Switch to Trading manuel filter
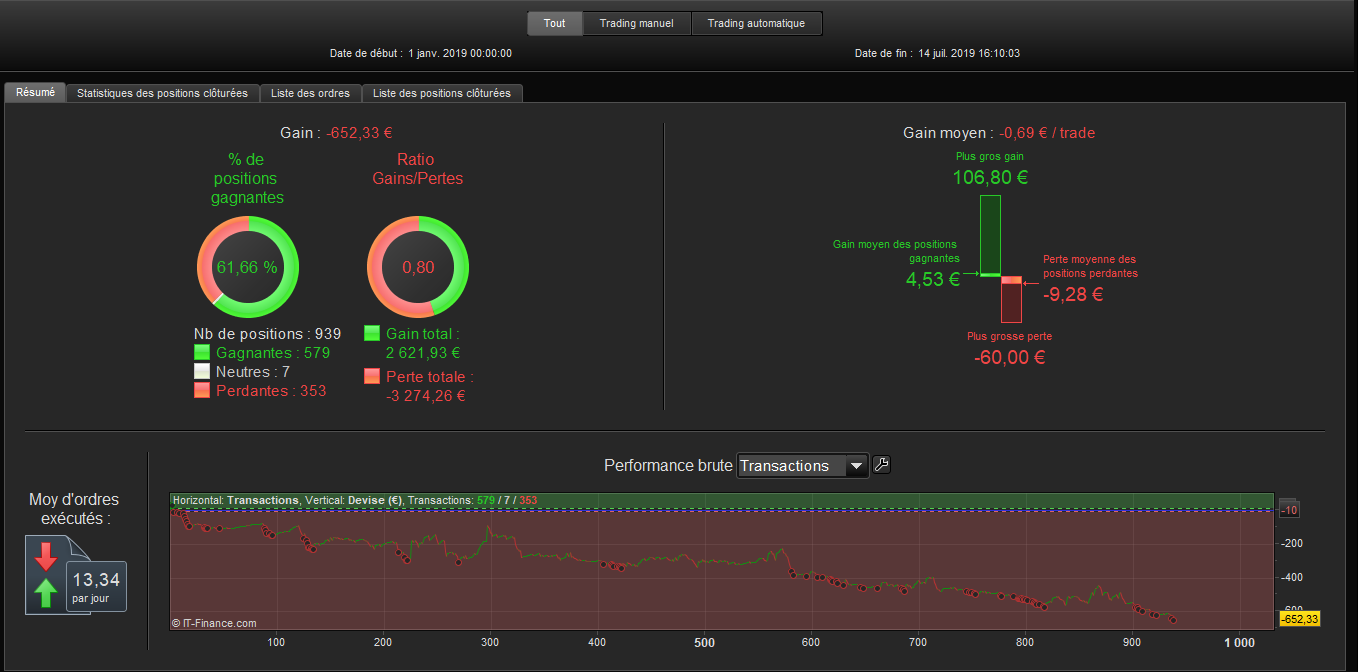Image resolution: width=1358 pixels, height=672 pixels. 637,23
